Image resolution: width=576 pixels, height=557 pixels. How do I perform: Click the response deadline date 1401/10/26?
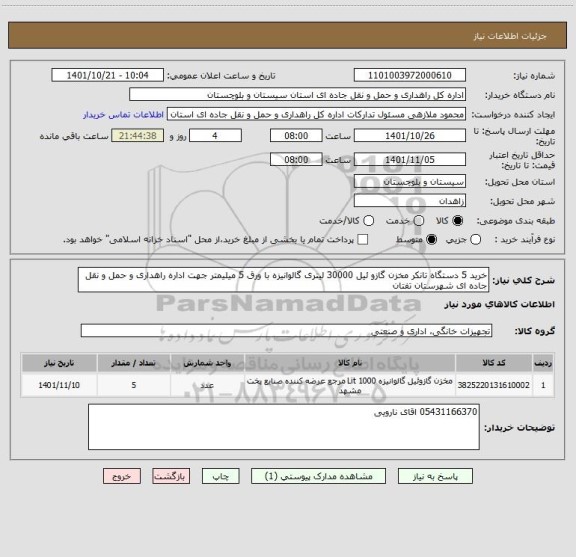click(x=410, y=136)
